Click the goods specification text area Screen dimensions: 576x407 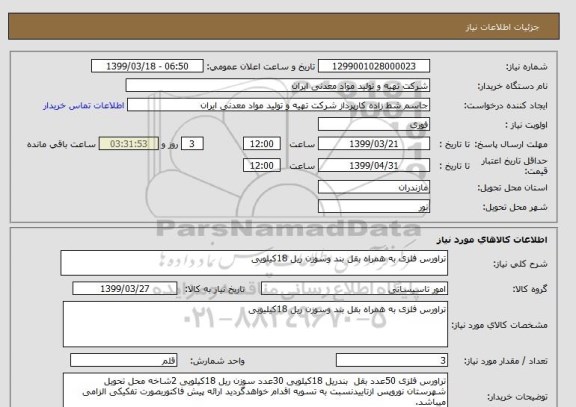click(255, 324)
